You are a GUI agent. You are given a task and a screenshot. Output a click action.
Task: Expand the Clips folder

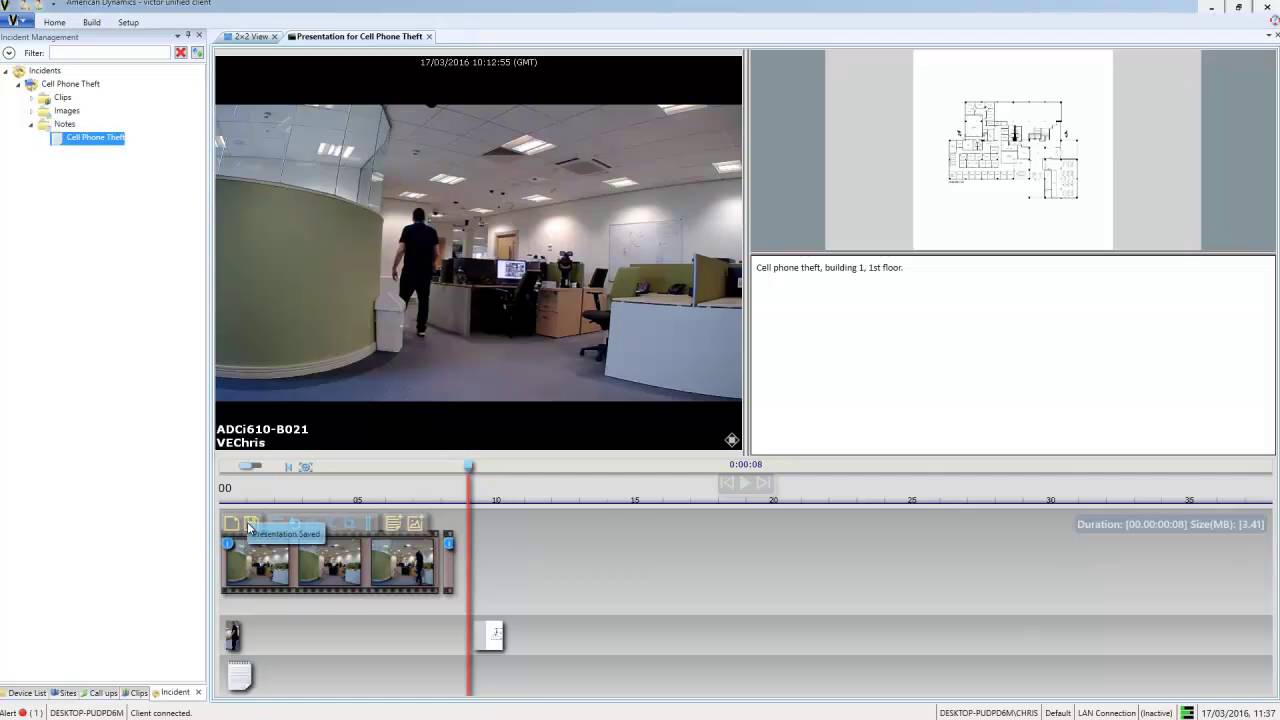[x=31, y=98]
